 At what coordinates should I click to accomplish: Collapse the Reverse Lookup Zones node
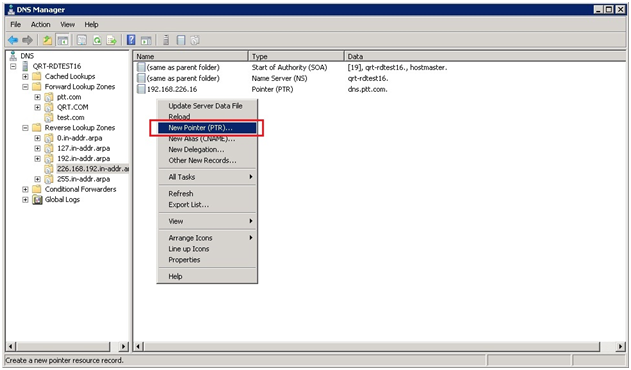coord(25,128)
